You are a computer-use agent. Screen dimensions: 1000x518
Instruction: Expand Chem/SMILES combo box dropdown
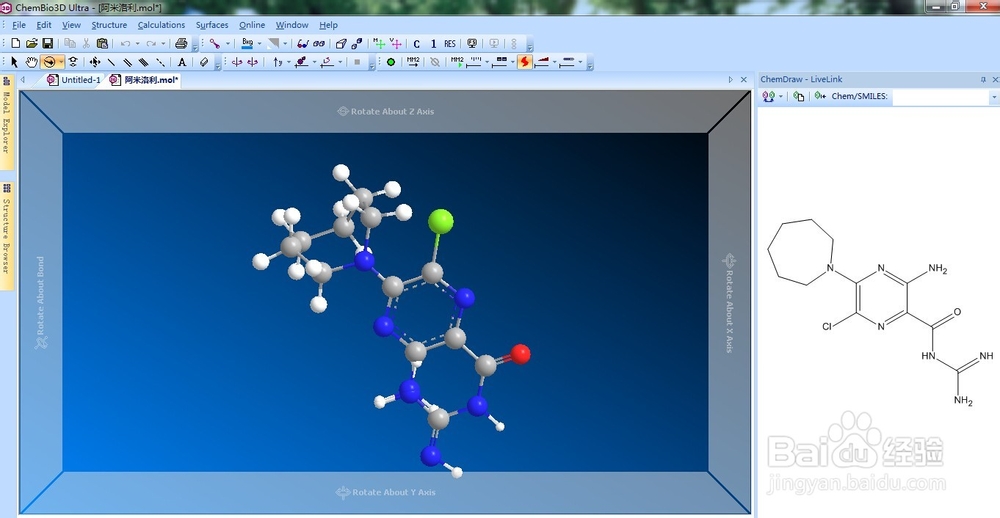[x=994, y=96]
